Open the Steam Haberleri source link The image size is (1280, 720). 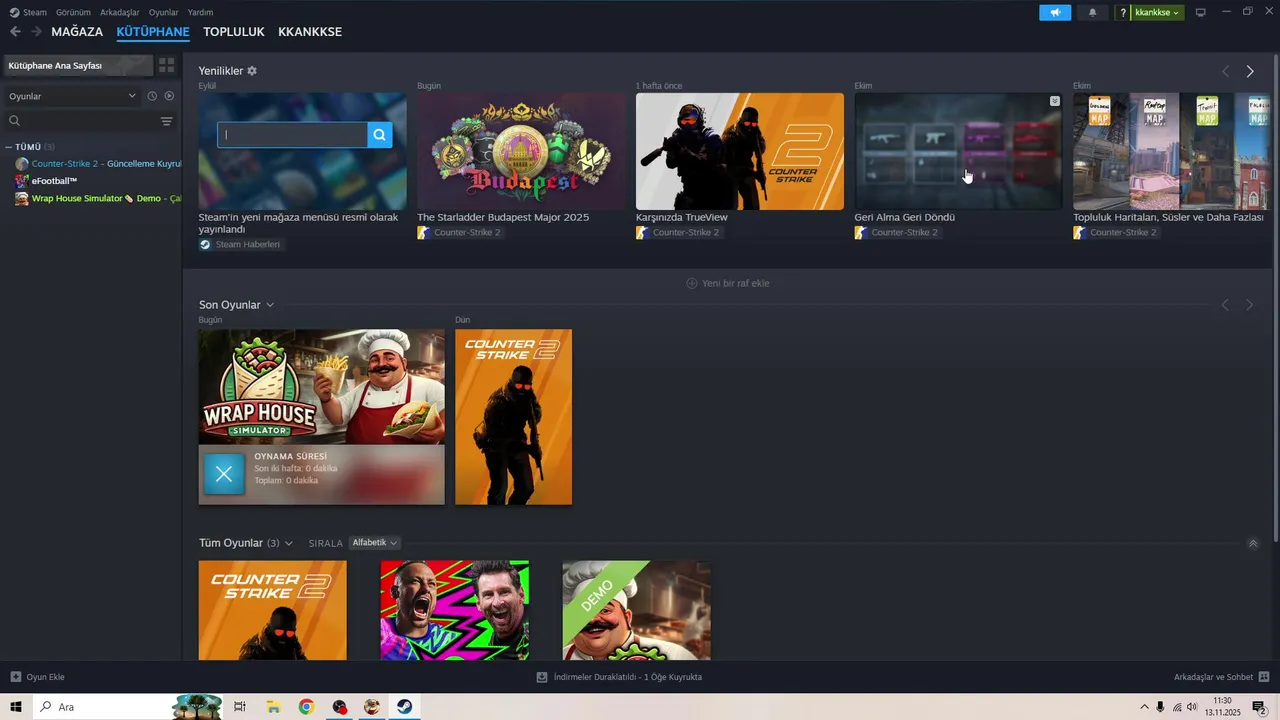point(241,244)
